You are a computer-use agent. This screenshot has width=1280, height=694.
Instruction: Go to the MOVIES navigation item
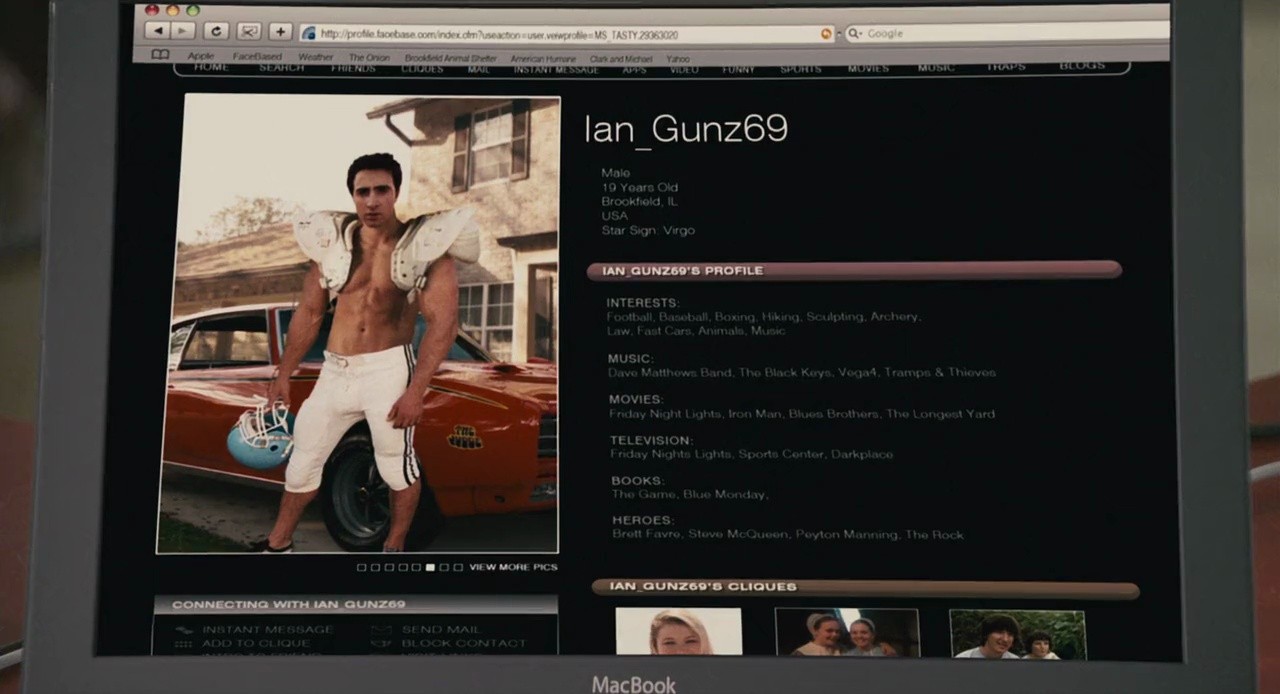tap(868, 68)
